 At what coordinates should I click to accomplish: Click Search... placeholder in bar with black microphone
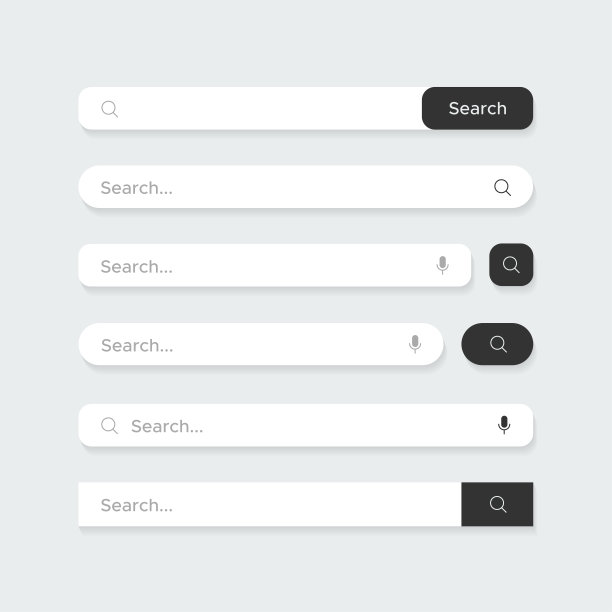tap(167, 427)
